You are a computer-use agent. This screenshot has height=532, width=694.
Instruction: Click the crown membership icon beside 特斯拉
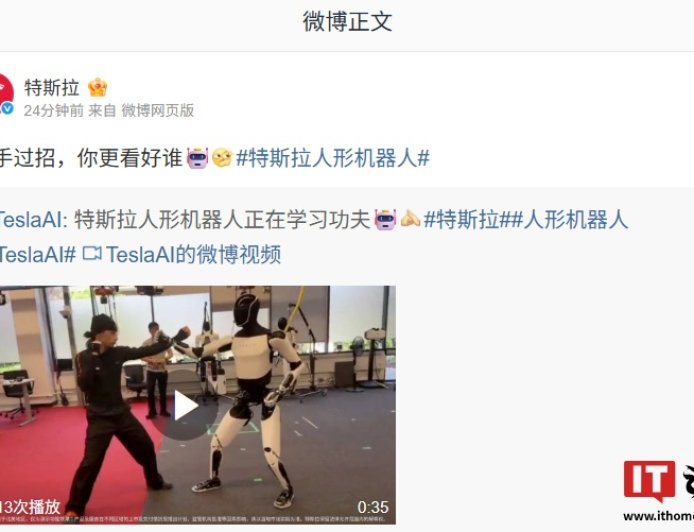tap(97, 87)
